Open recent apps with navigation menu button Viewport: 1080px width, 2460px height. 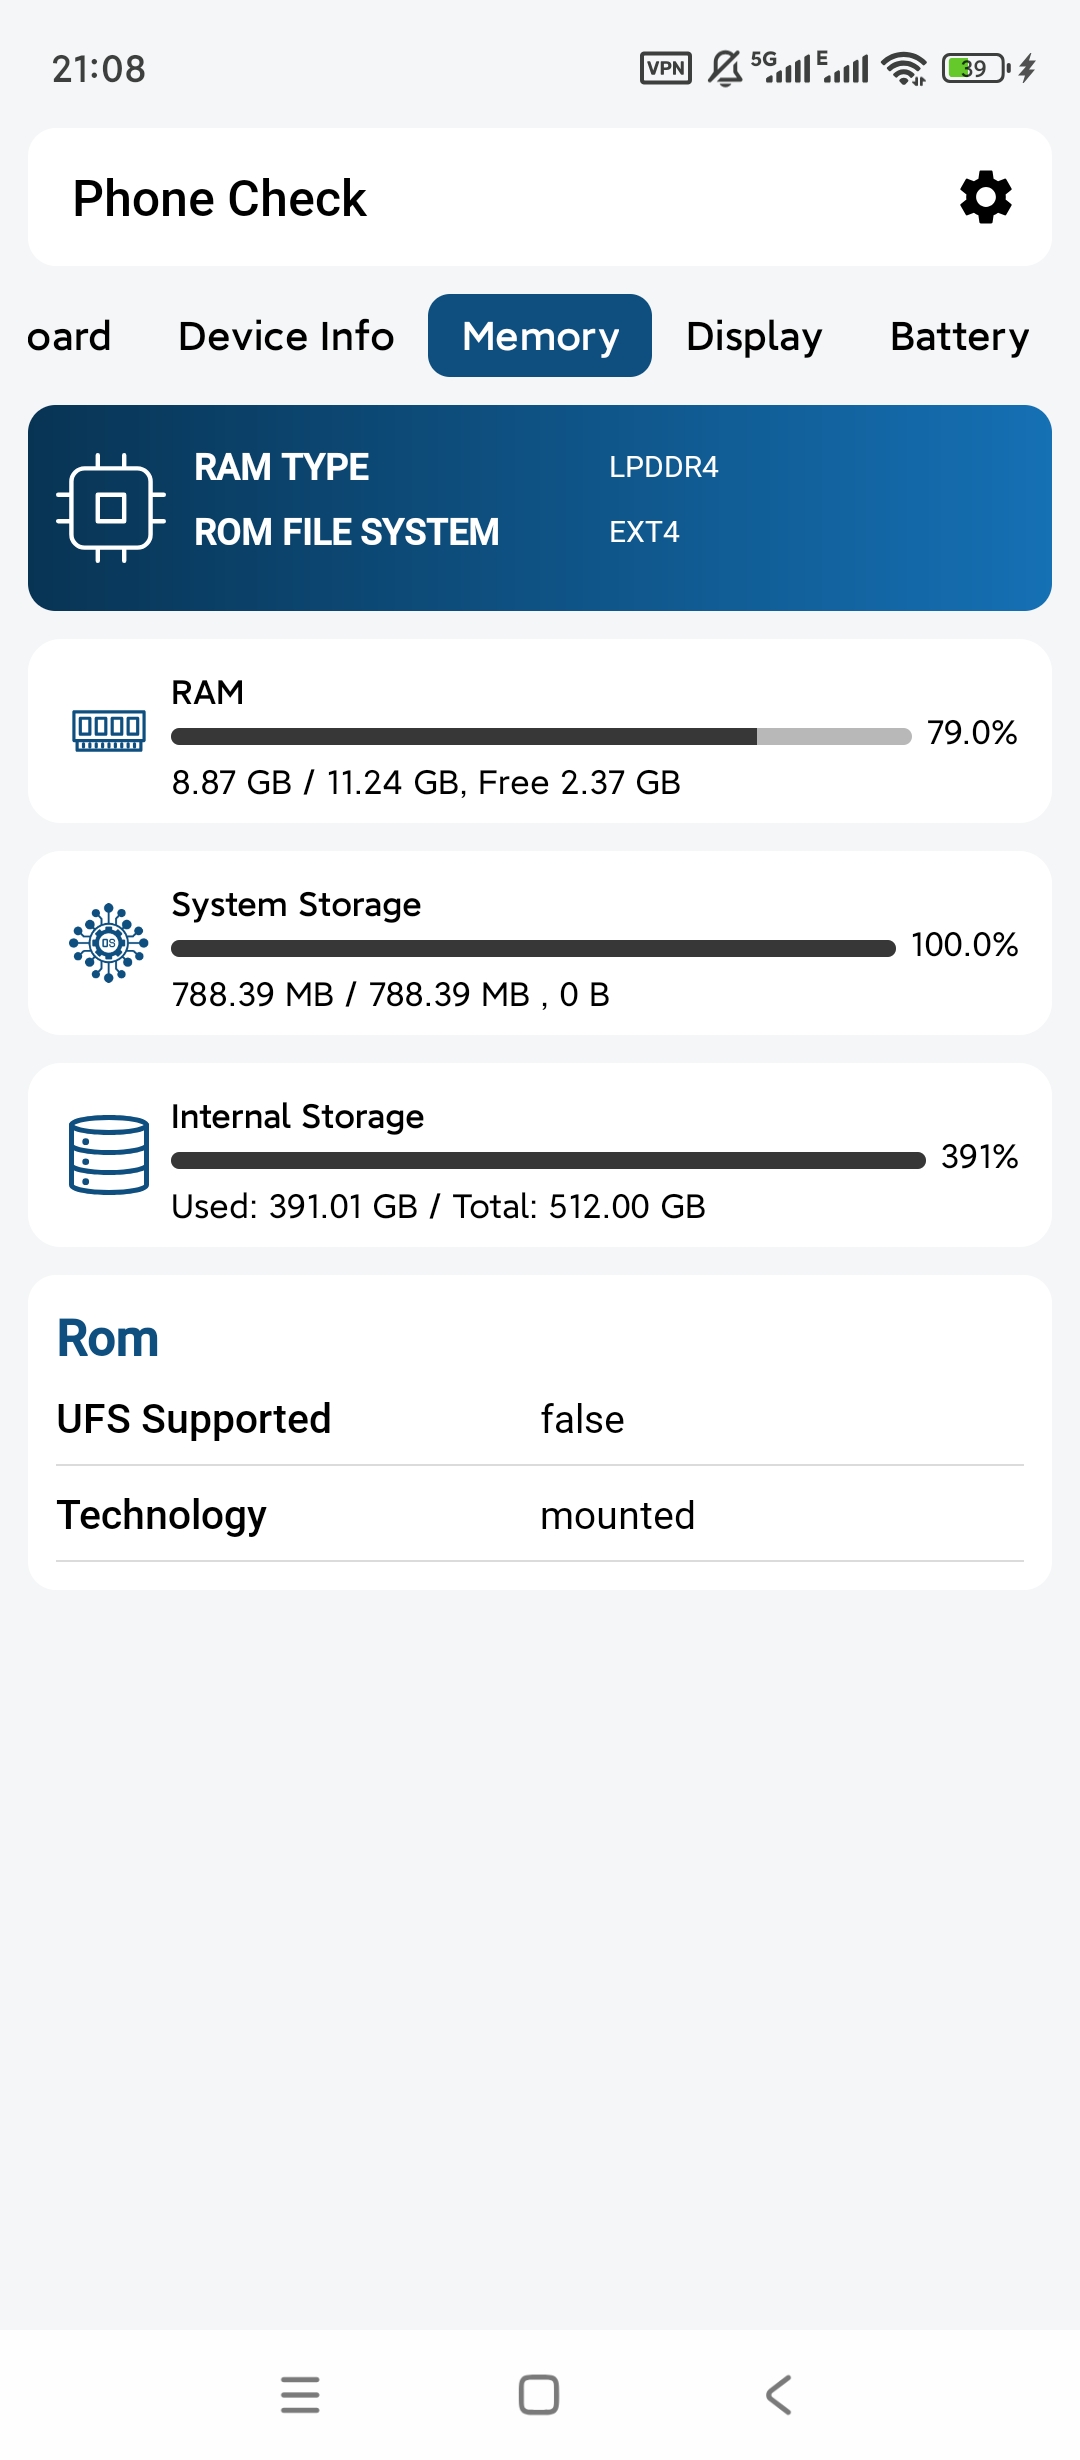300,2395
